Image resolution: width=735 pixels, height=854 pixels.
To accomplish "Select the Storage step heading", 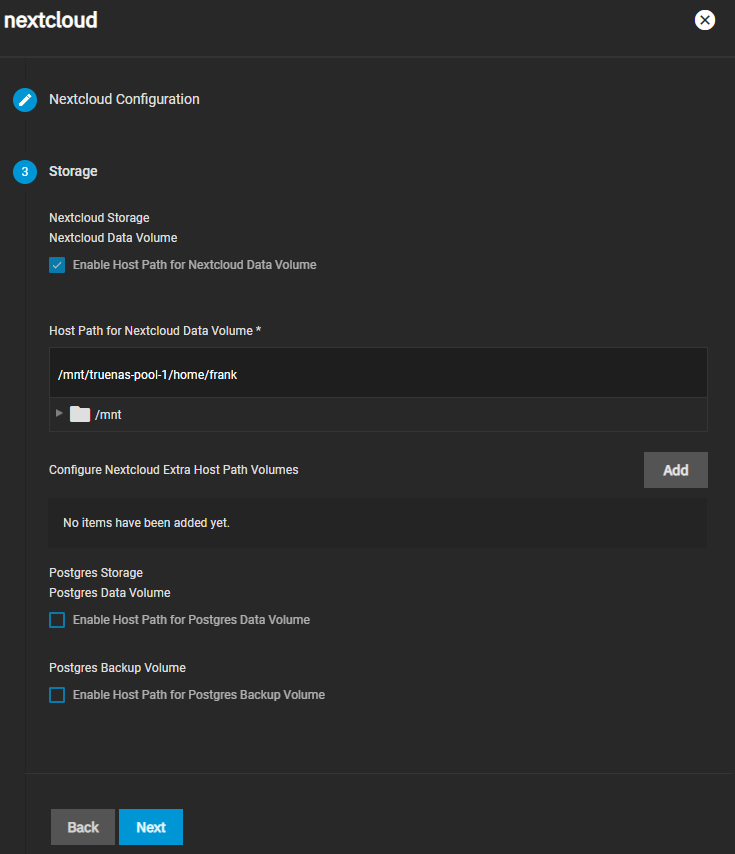I will (73, 171).
